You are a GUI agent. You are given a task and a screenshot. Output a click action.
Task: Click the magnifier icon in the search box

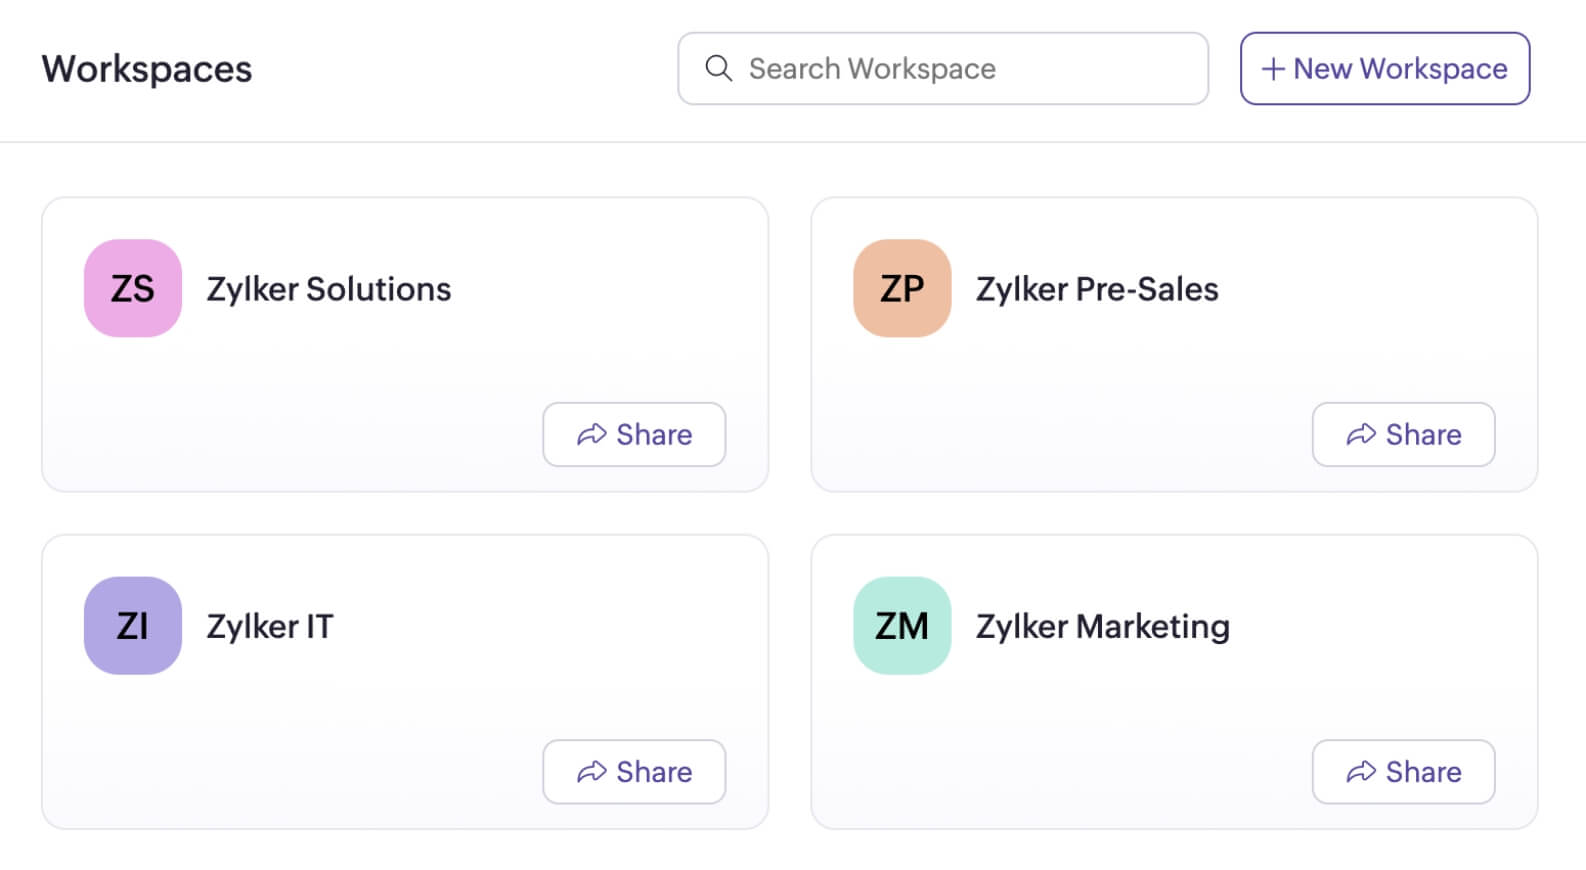point(718,68)
